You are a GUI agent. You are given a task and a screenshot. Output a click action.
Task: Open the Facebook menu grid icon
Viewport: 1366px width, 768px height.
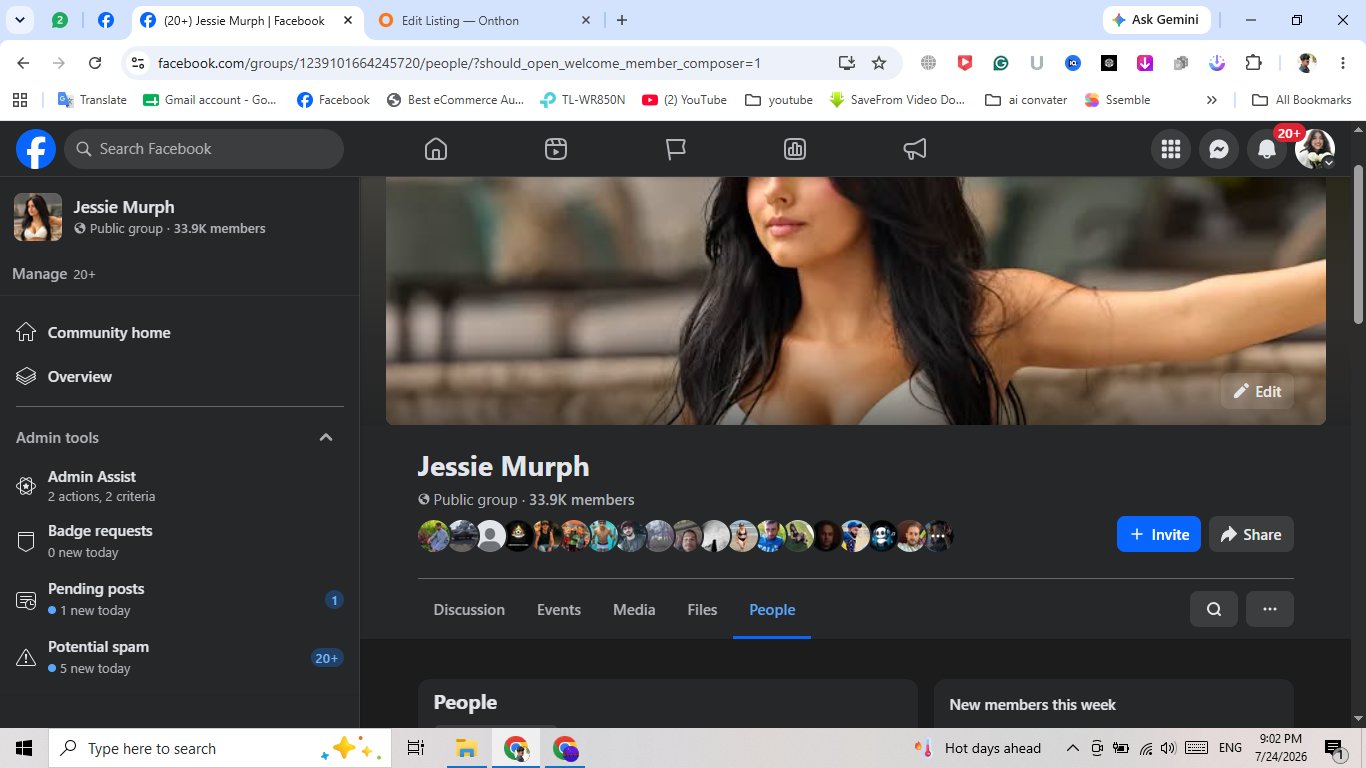point(1170,149)
